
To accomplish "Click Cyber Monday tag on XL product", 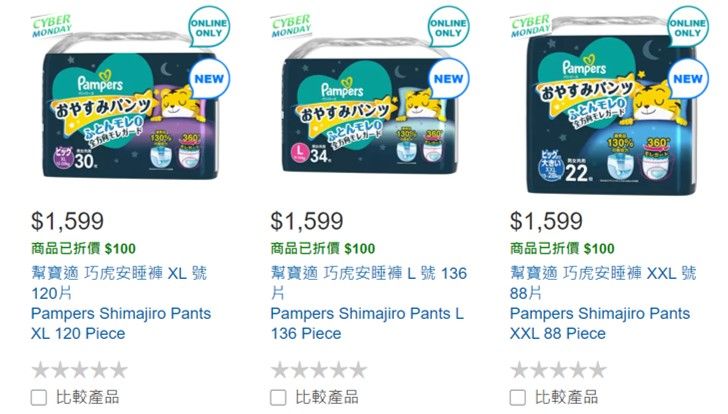I will pos(52,26).
